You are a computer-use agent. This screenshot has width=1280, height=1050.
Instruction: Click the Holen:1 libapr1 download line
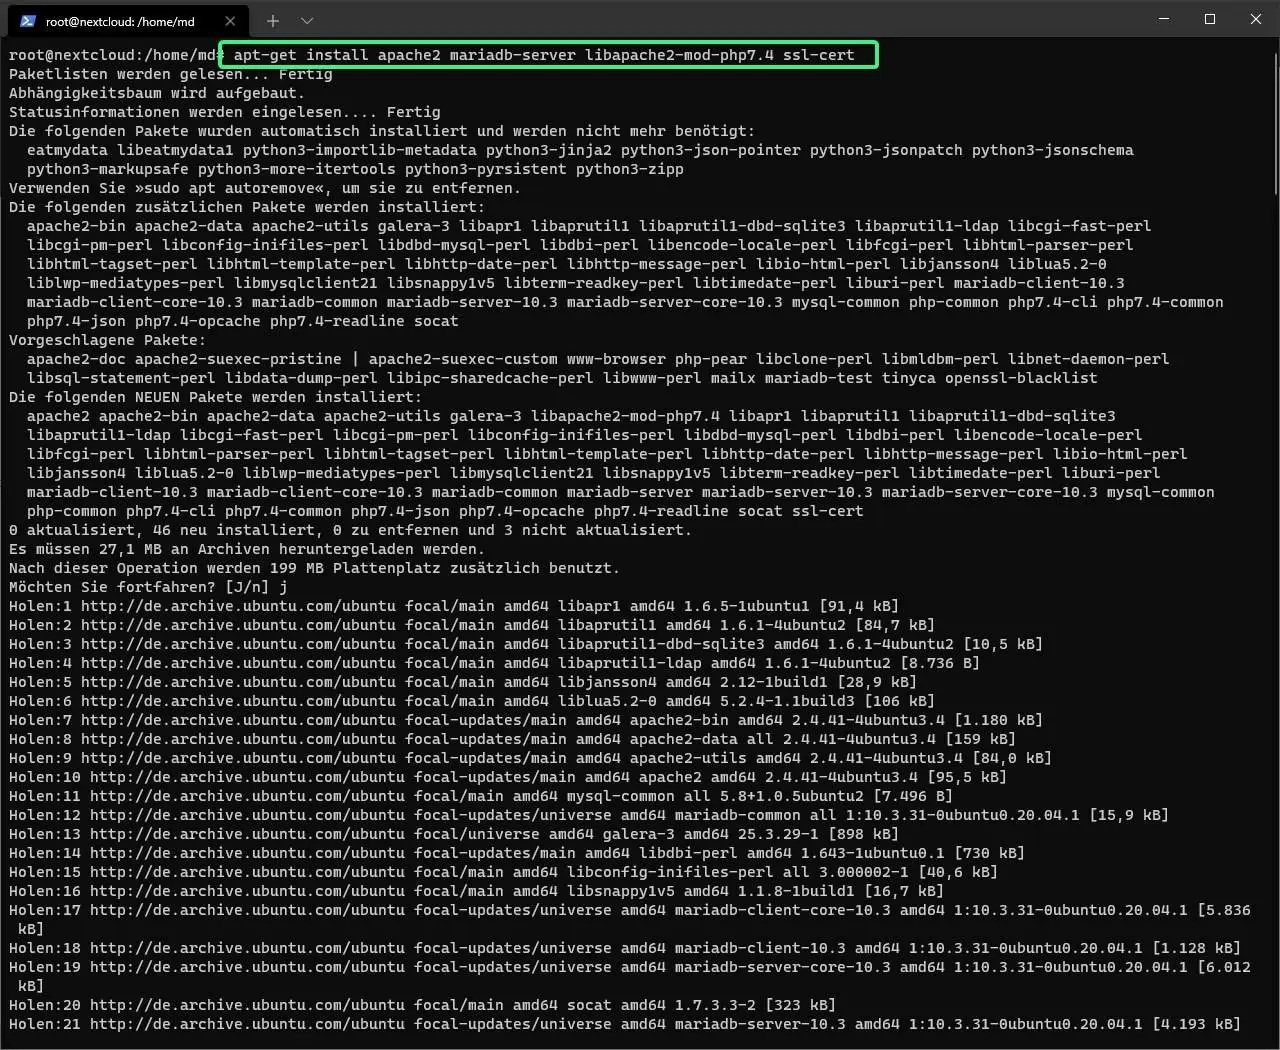pos(454,606)
